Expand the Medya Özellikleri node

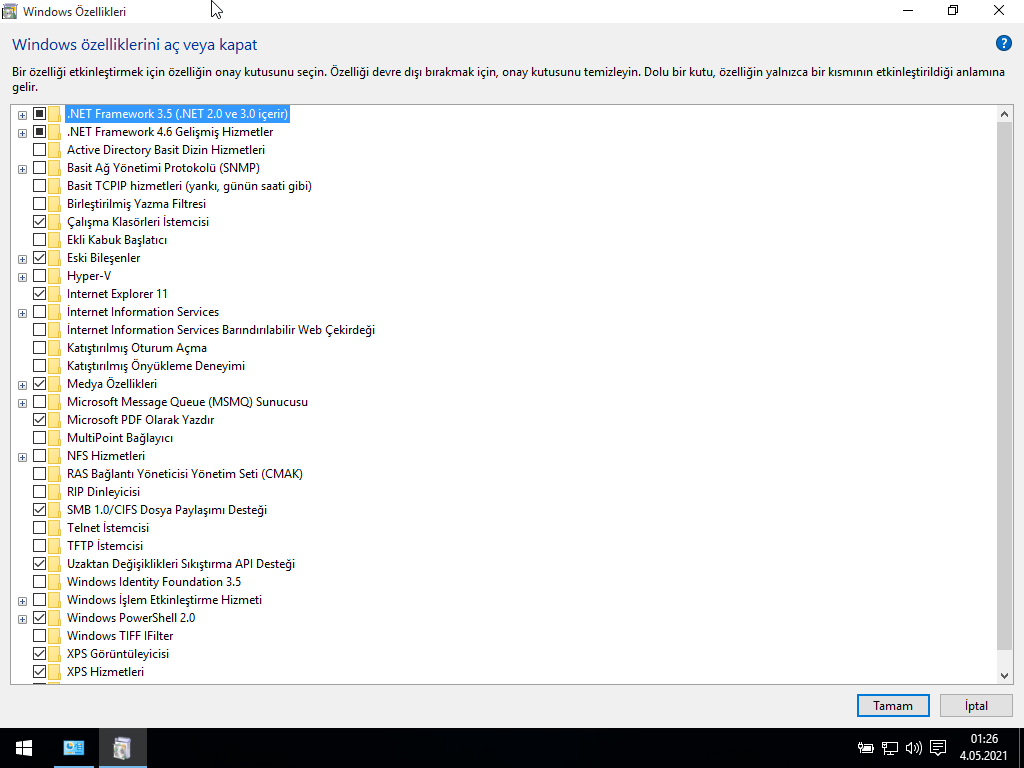22,385
